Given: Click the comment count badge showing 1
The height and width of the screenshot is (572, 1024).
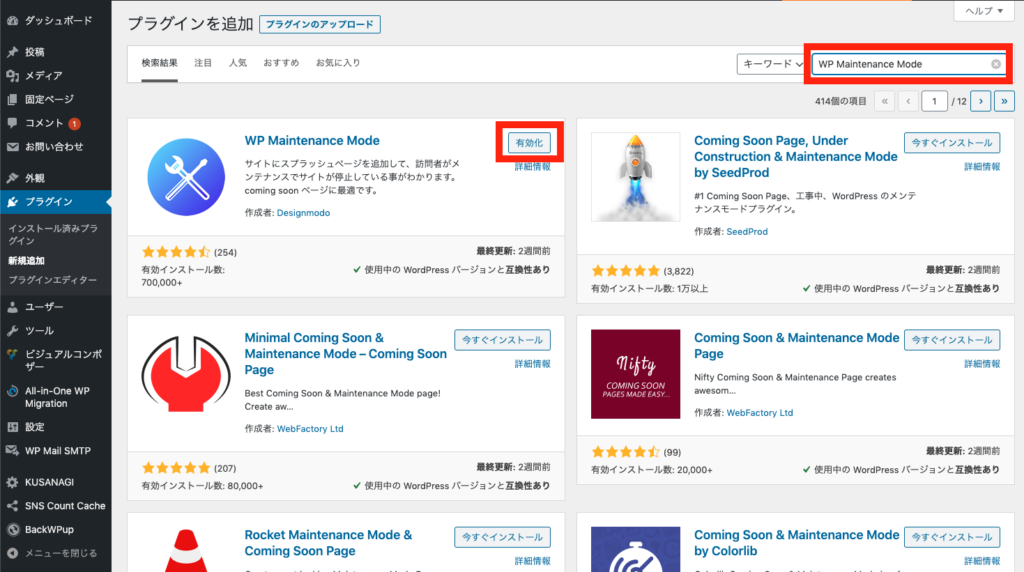Looking at the screenshot, I should (74, 123).
